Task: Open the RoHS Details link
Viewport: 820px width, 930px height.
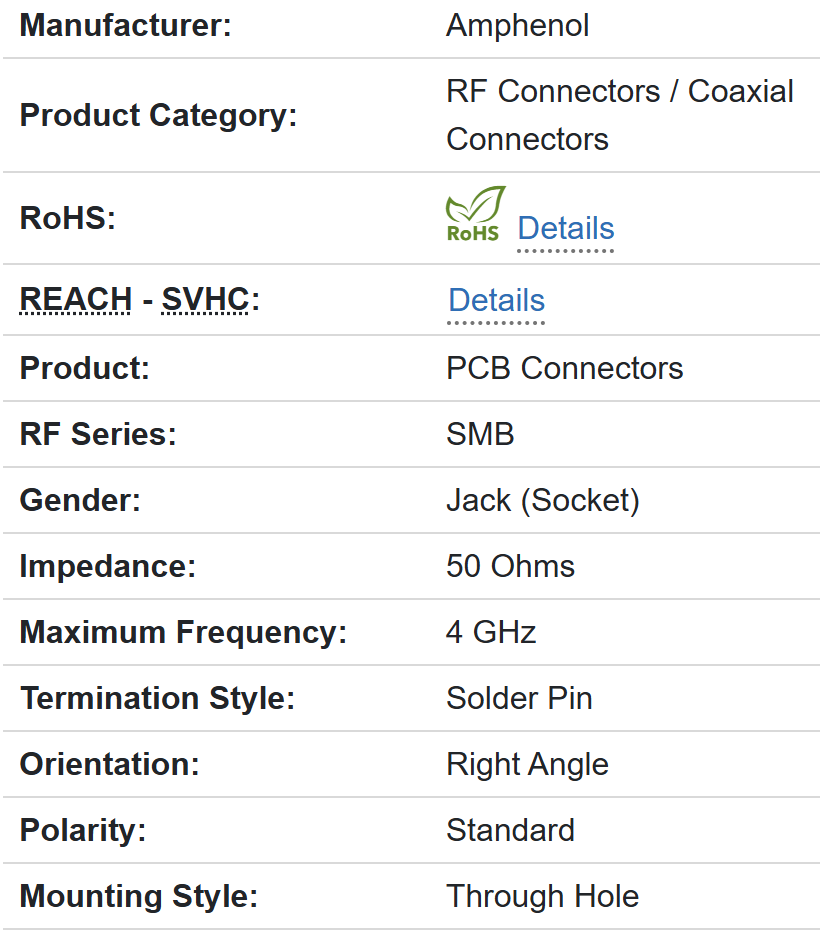Action: point(565,229)
